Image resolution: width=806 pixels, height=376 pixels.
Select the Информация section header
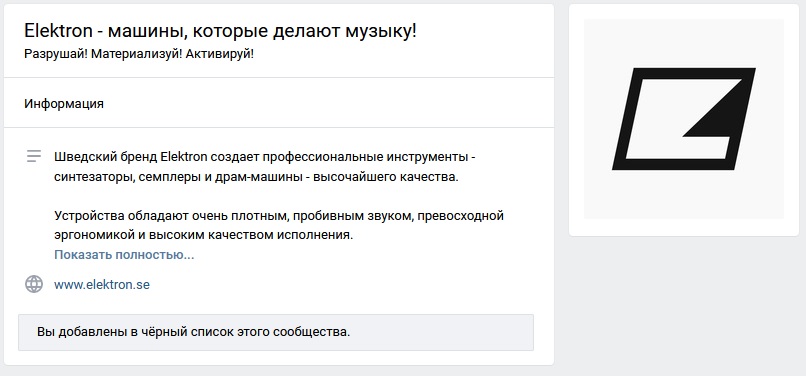(64, 103)
